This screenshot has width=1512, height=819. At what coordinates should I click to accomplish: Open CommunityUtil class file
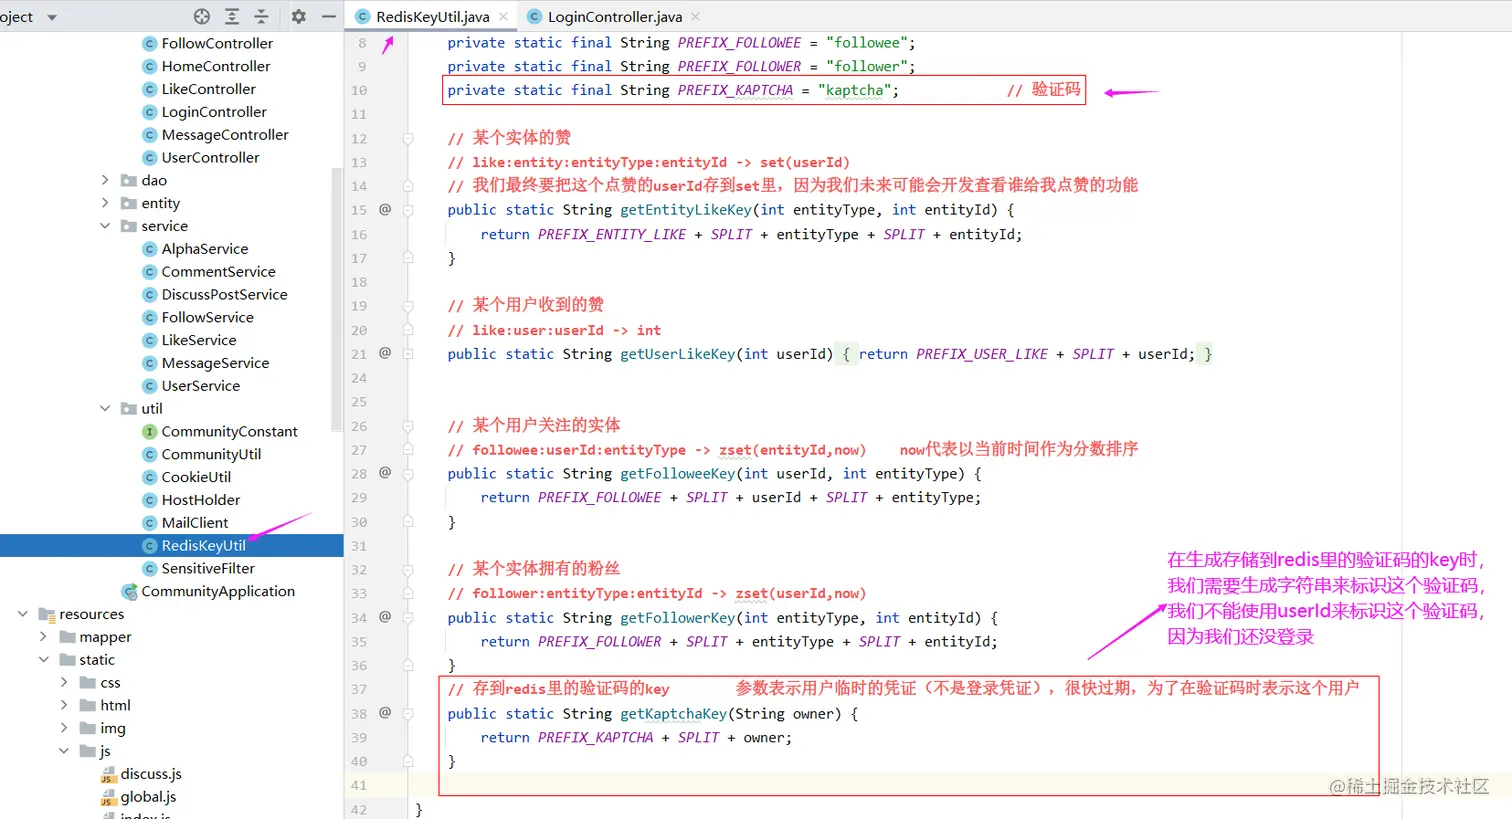pos(211,454)
